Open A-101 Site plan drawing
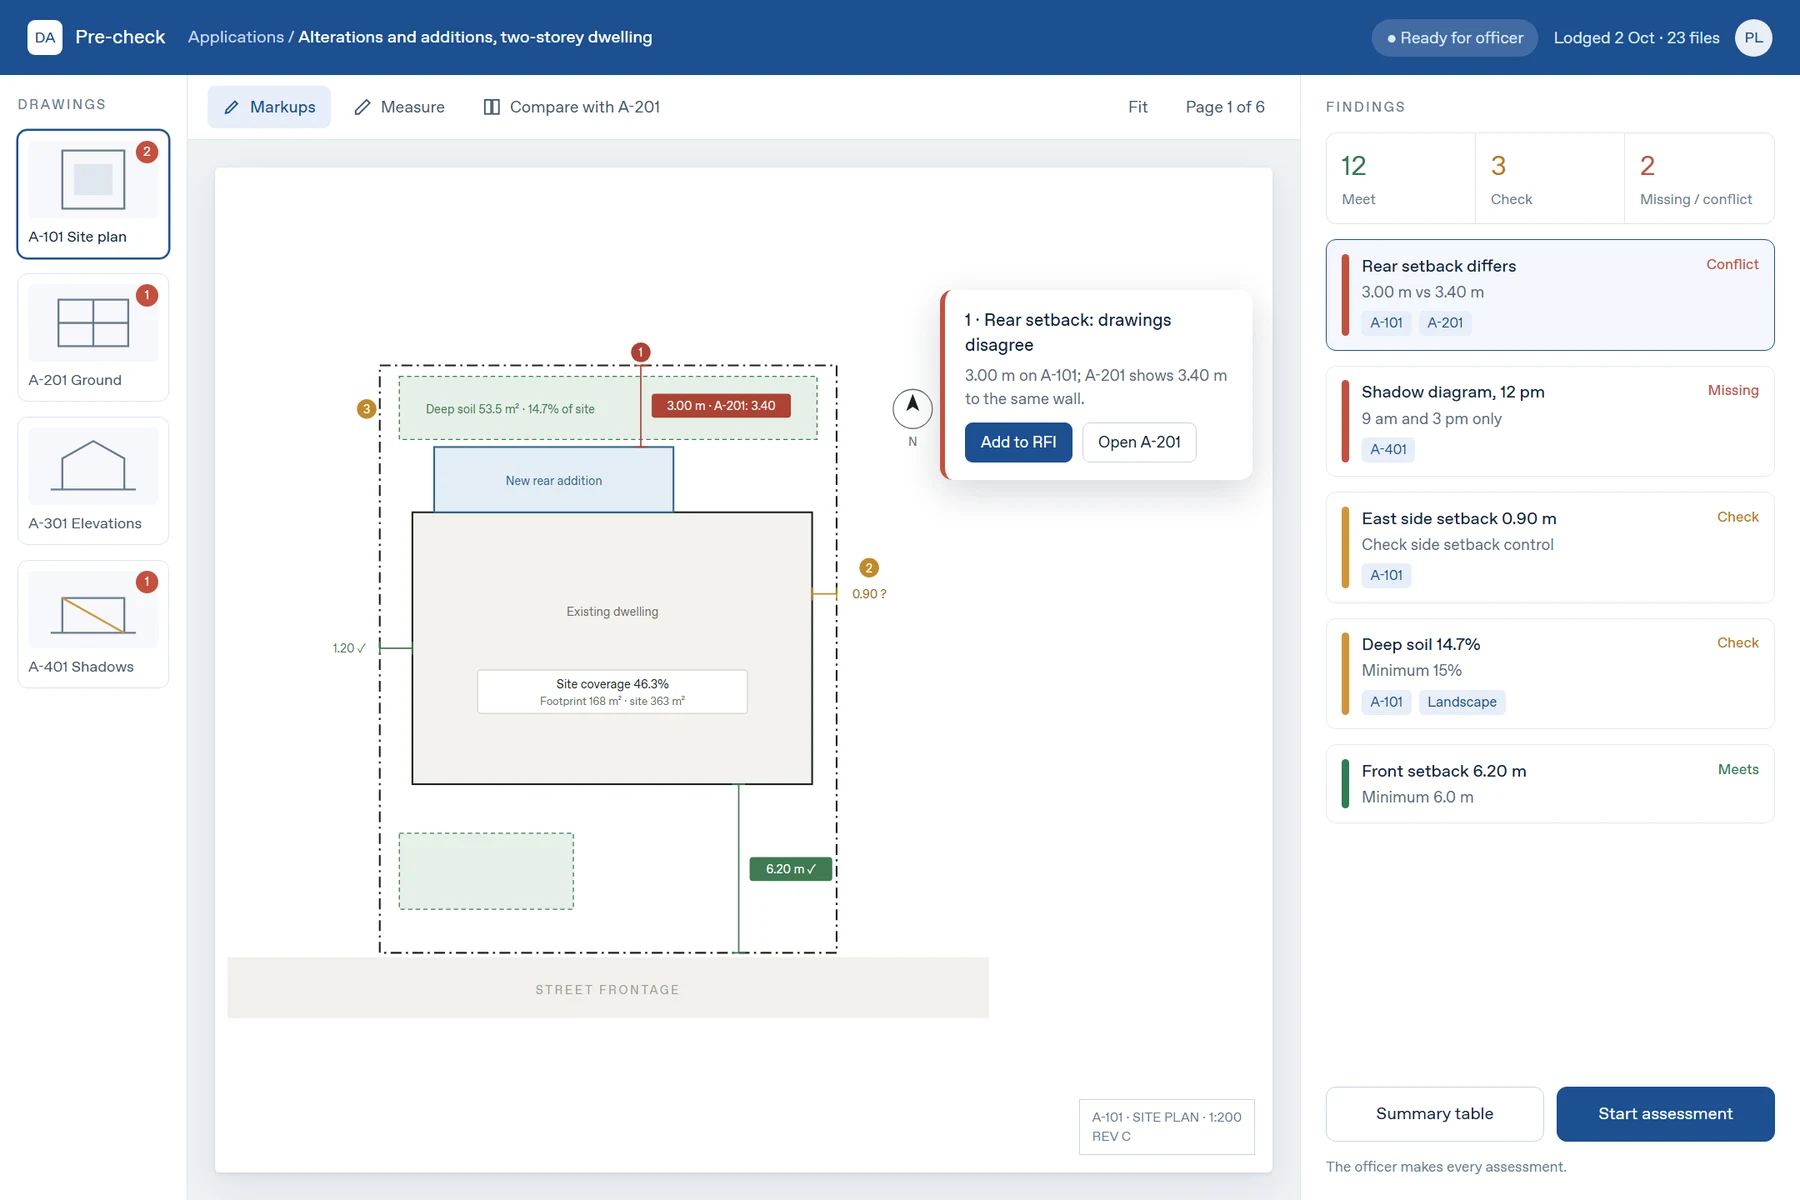 [93, 194]
